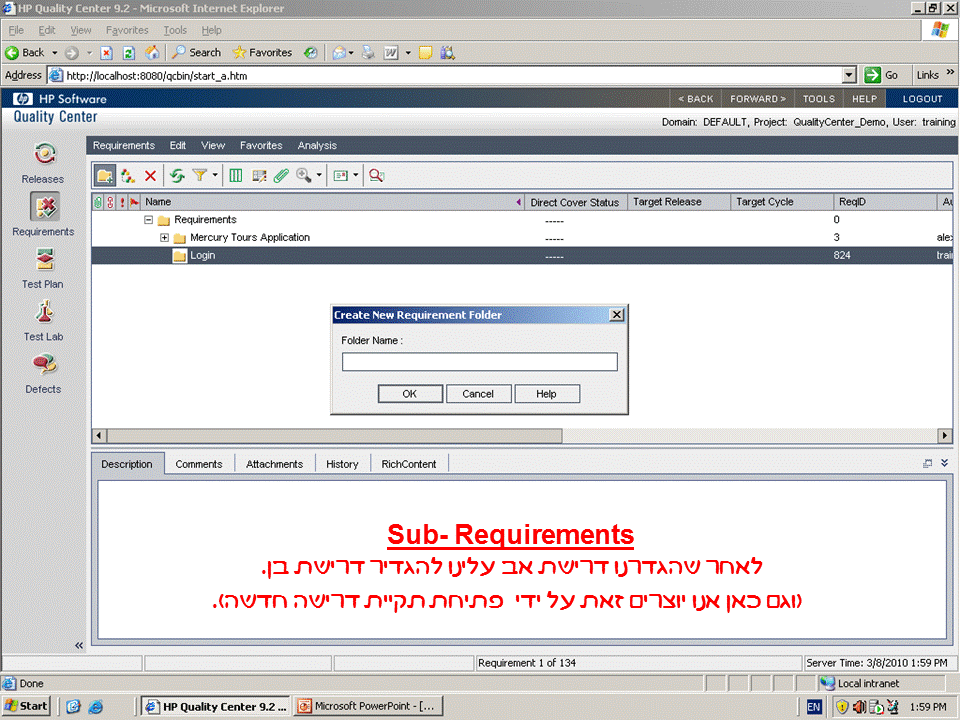This screenshot has width=960, height=720.
Task: Click the detach details pane icon
Action: [928, 463]
